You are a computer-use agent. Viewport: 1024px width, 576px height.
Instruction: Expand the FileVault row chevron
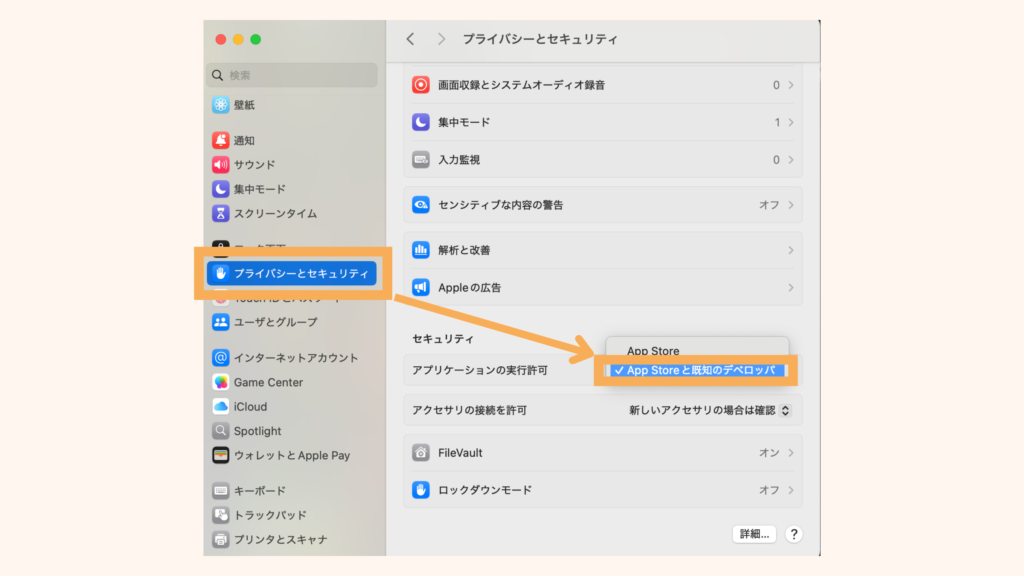coord(789,454)
